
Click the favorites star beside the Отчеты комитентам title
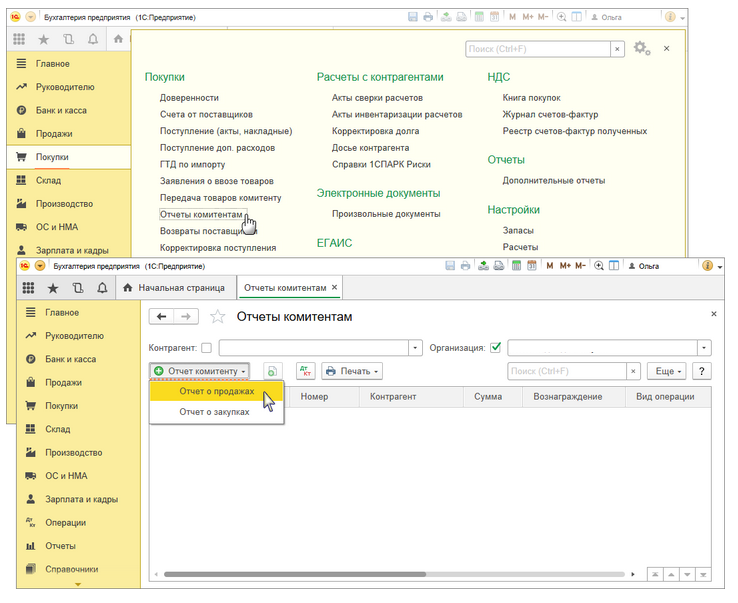pos(217,317)
